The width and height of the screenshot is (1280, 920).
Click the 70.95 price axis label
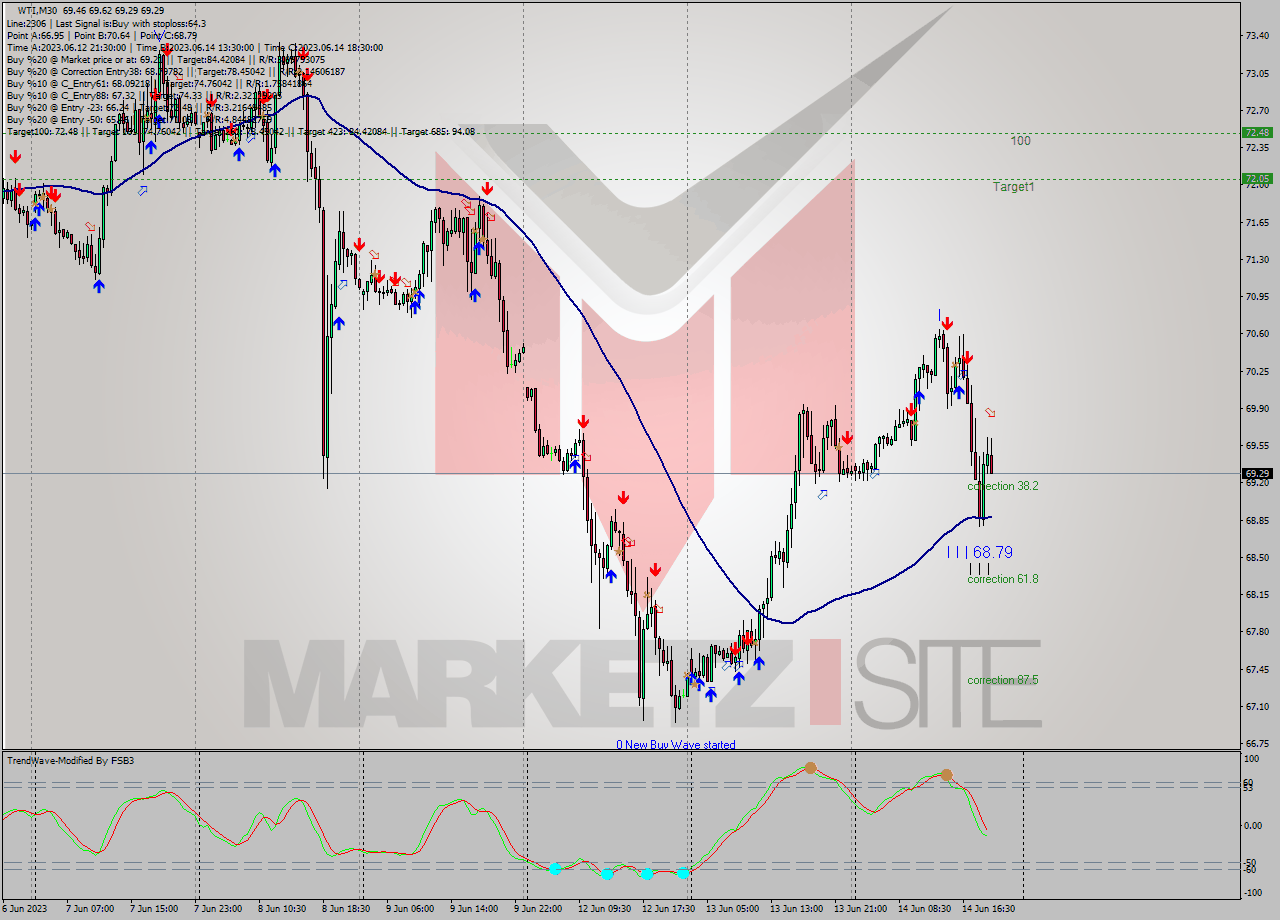[1258, 296]
